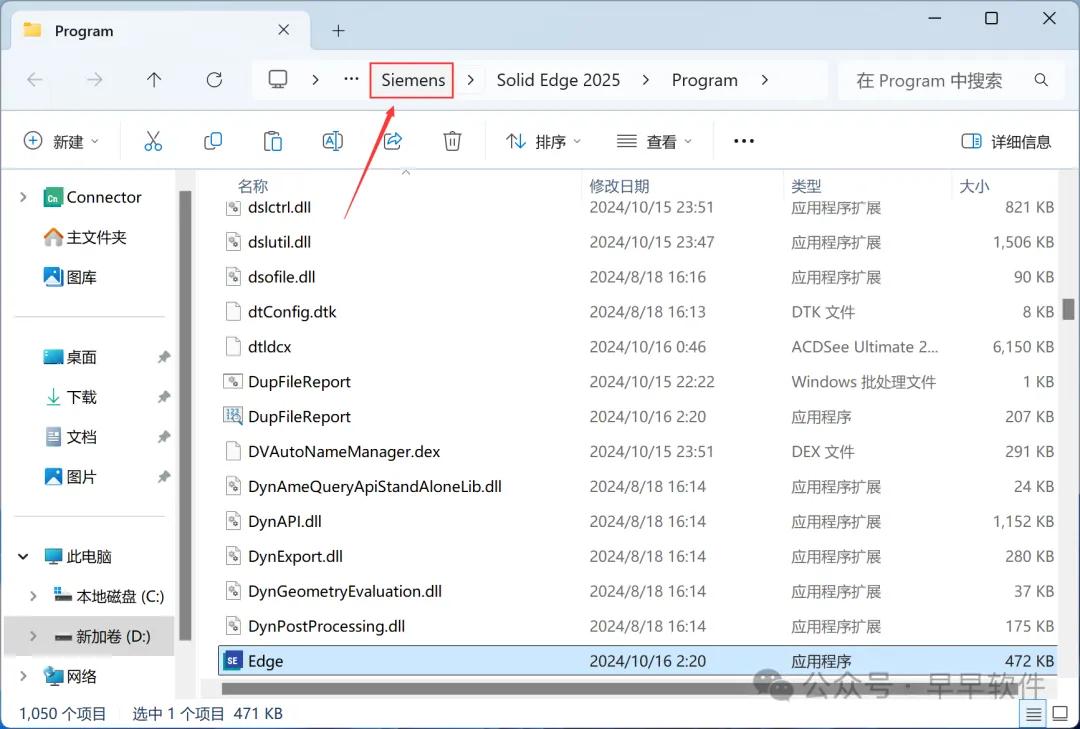
Task: Click the Delete trash can icon
Action: pyautogui.click(x=452, y=141)
